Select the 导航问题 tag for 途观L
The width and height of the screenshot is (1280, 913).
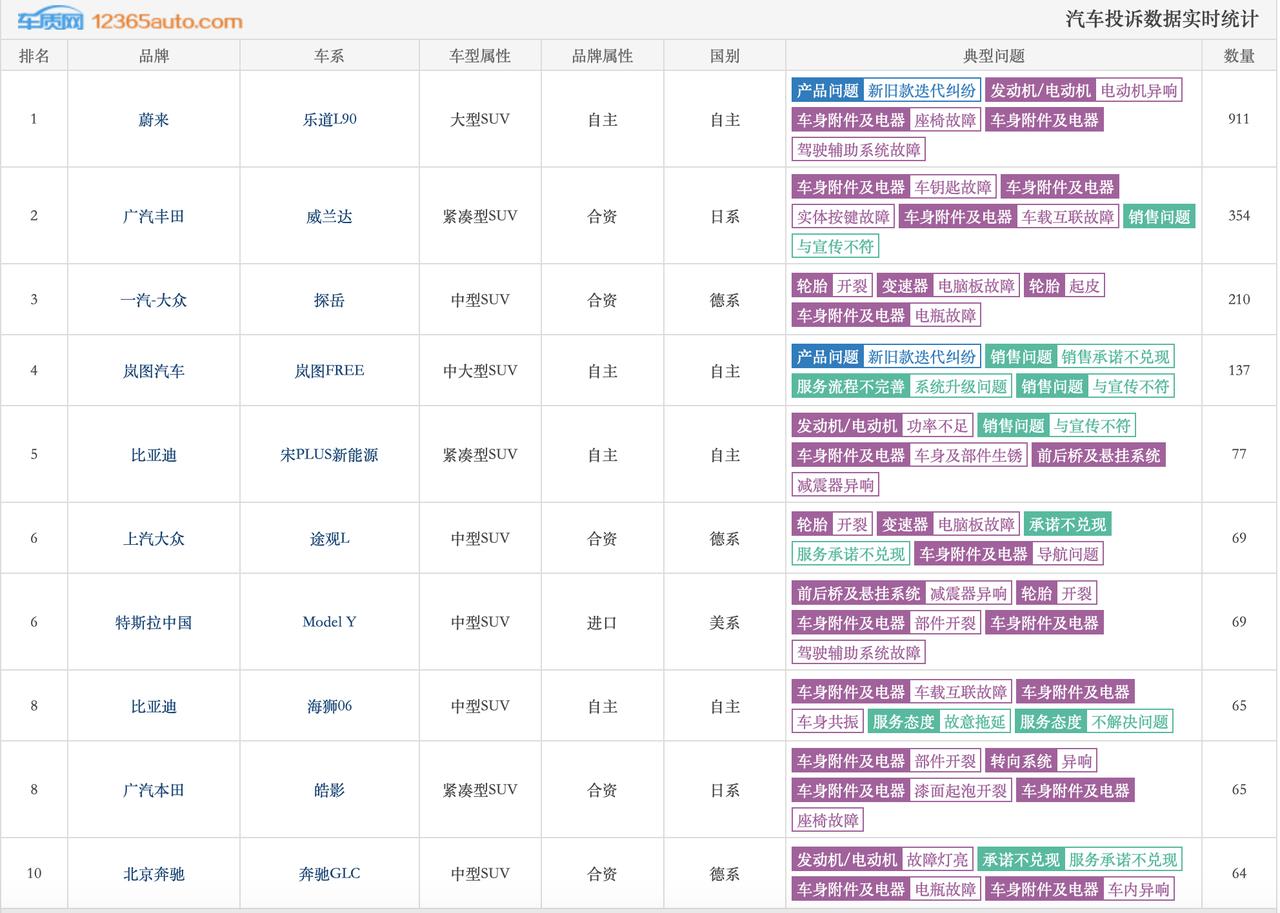point(1068,554)
